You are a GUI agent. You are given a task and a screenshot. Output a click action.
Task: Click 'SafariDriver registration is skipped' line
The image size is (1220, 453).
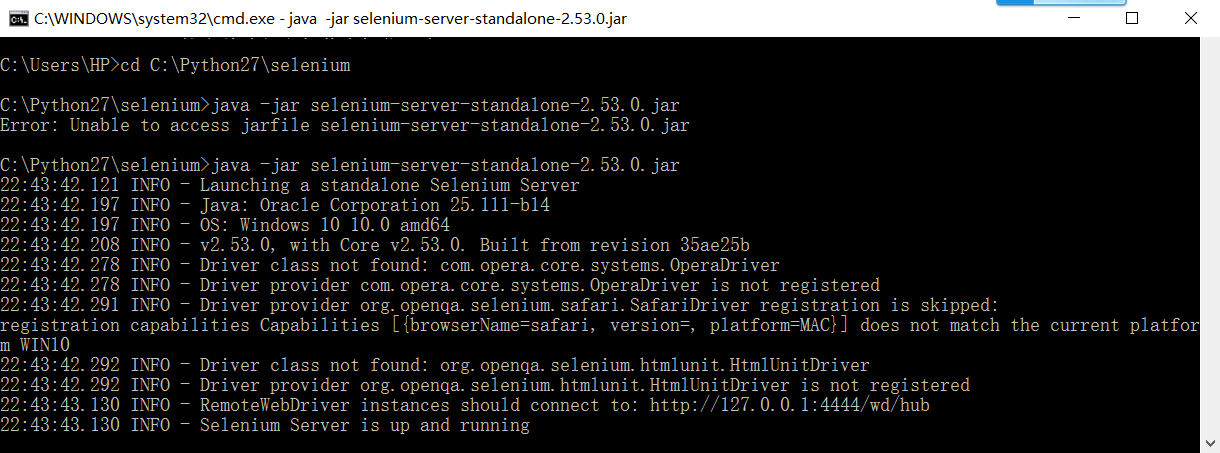[500, 305]
